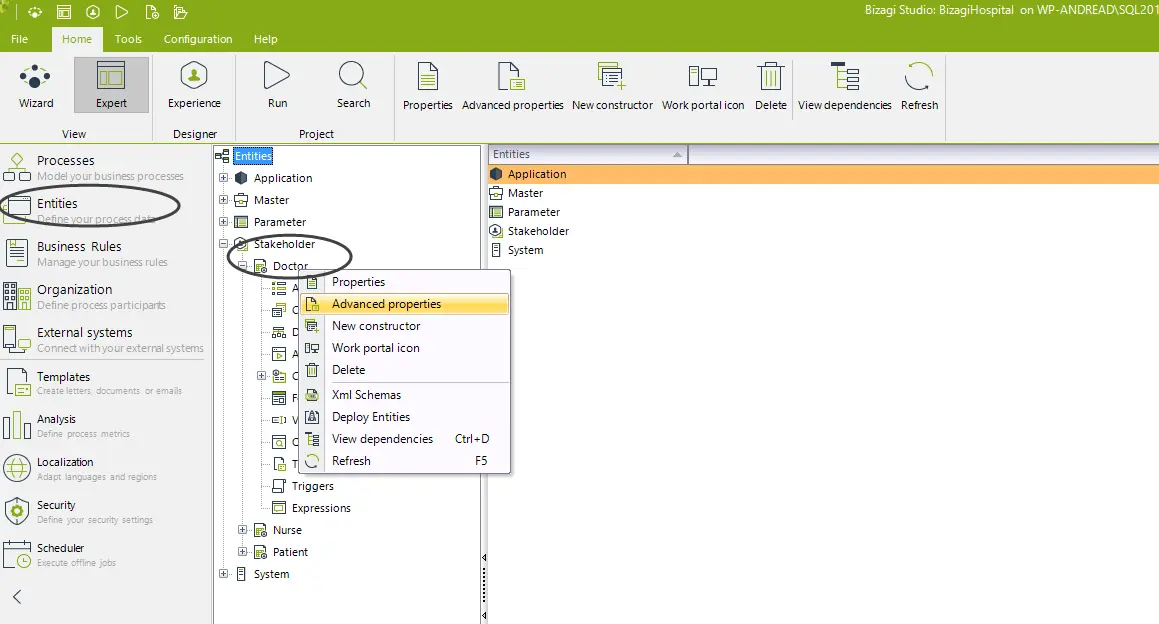This screenshot has height=624, width=1159.
Task: Select Application row in entities list
Action: point(823,174)
